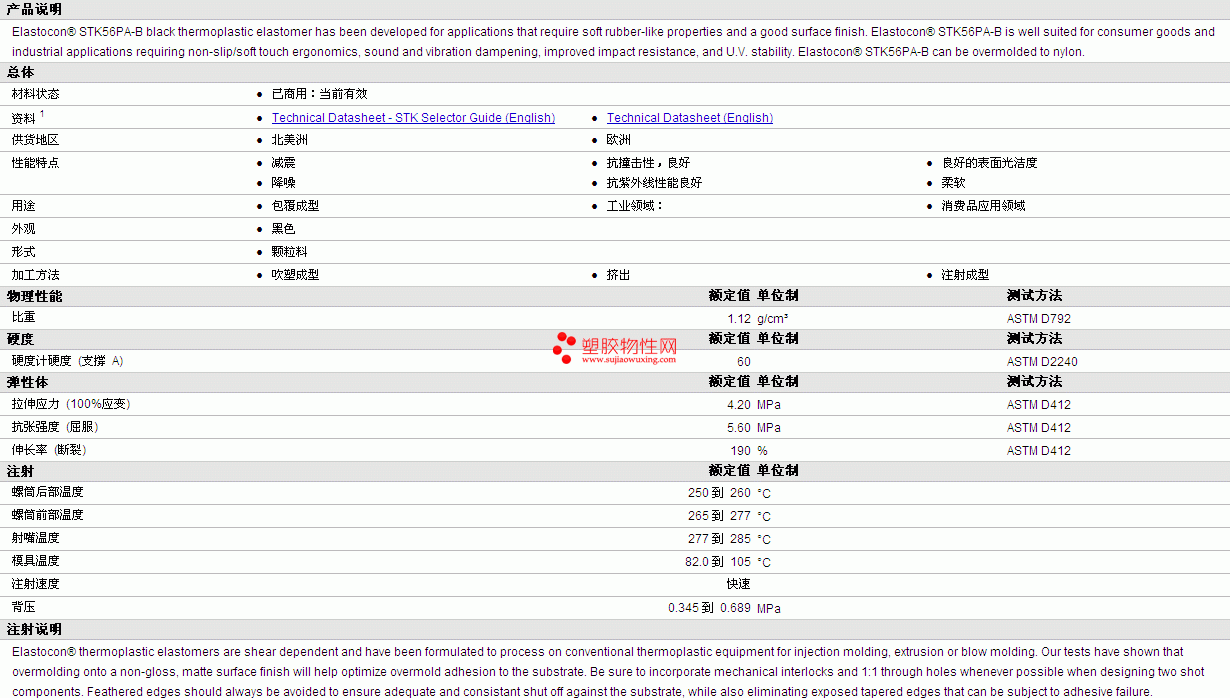This screenshot has height=698, width=1230.
Task: Click the 弹性体 section header
Action: (27, 382)
